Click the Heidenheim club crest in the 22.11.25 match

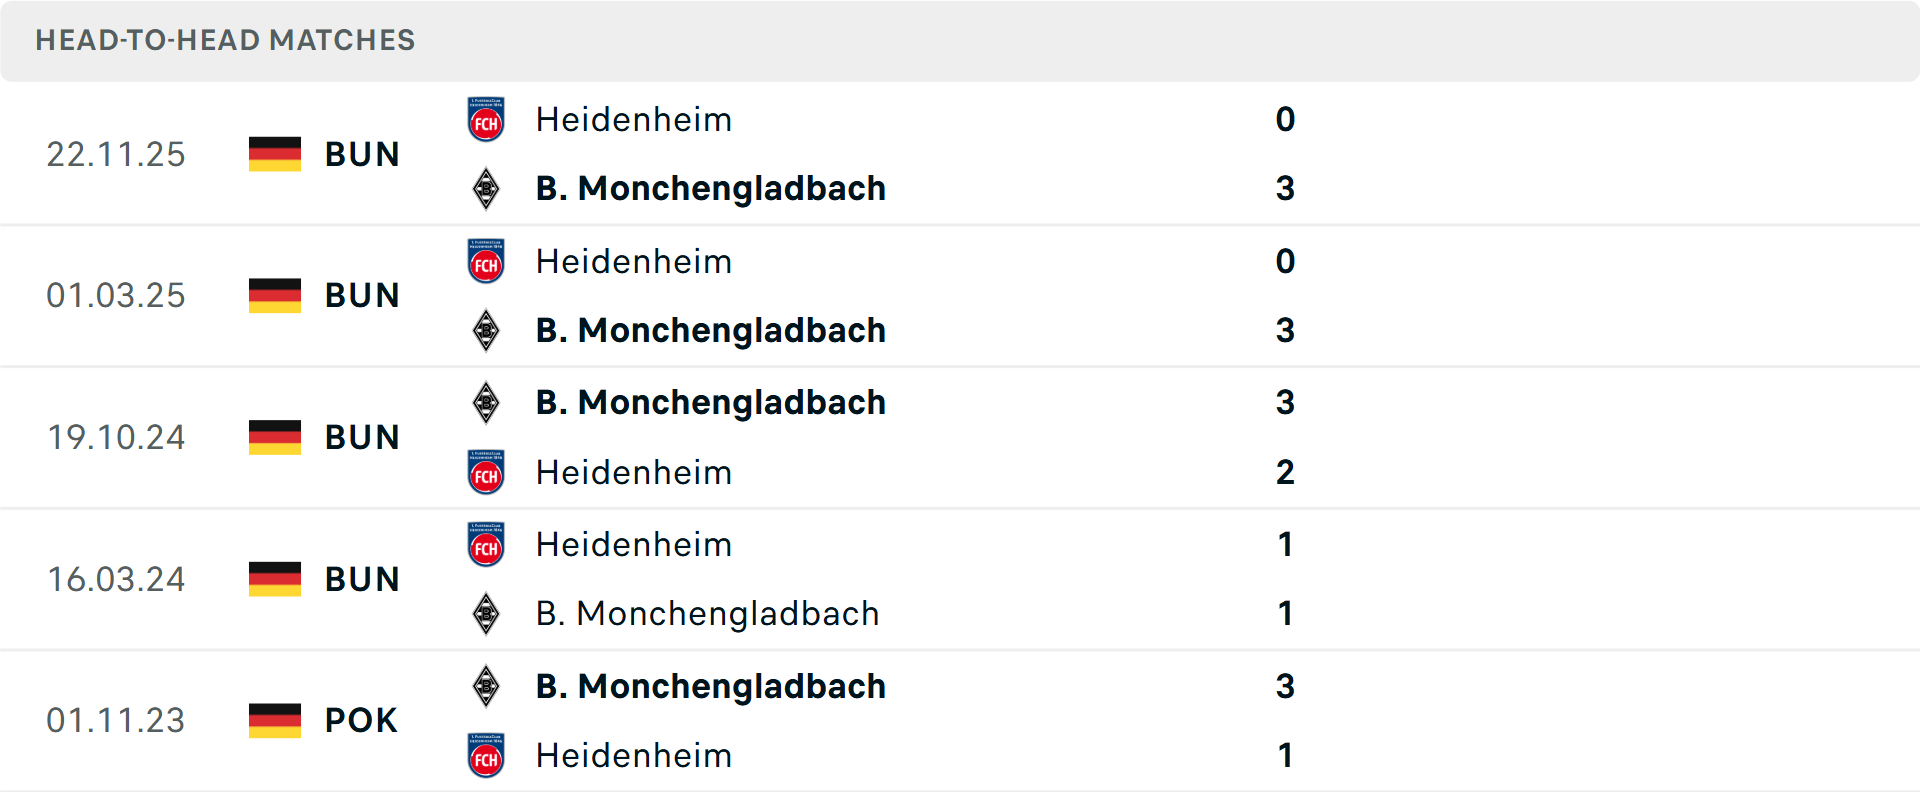(x=486, y=119)
